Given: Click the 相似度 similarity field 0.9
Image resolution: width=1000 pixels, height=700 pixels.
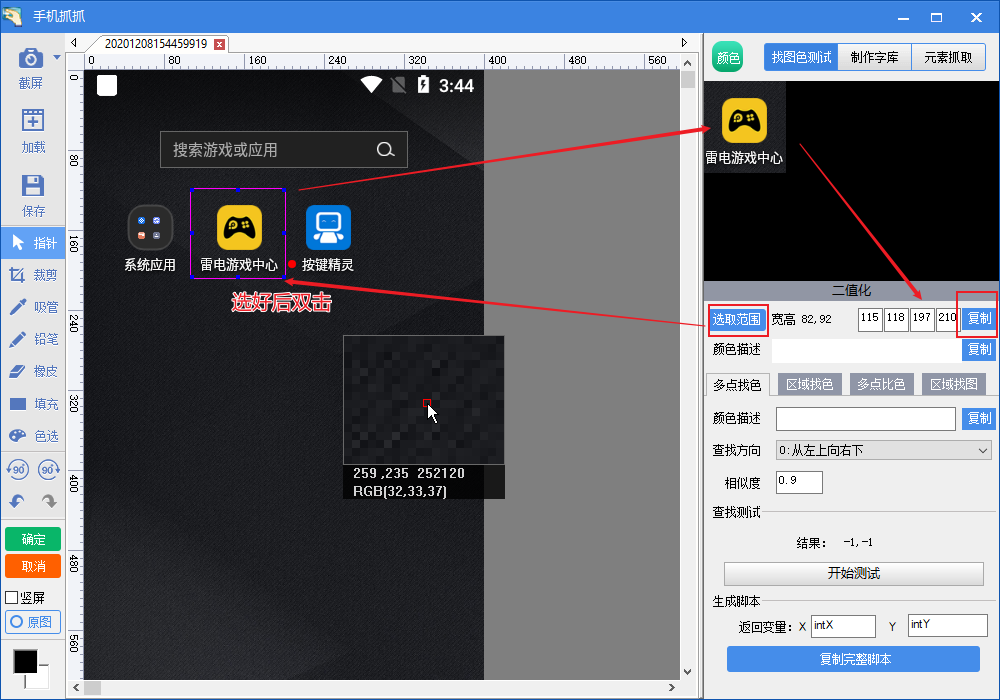Looking at the screenshot, I should [x=799, y=482].
